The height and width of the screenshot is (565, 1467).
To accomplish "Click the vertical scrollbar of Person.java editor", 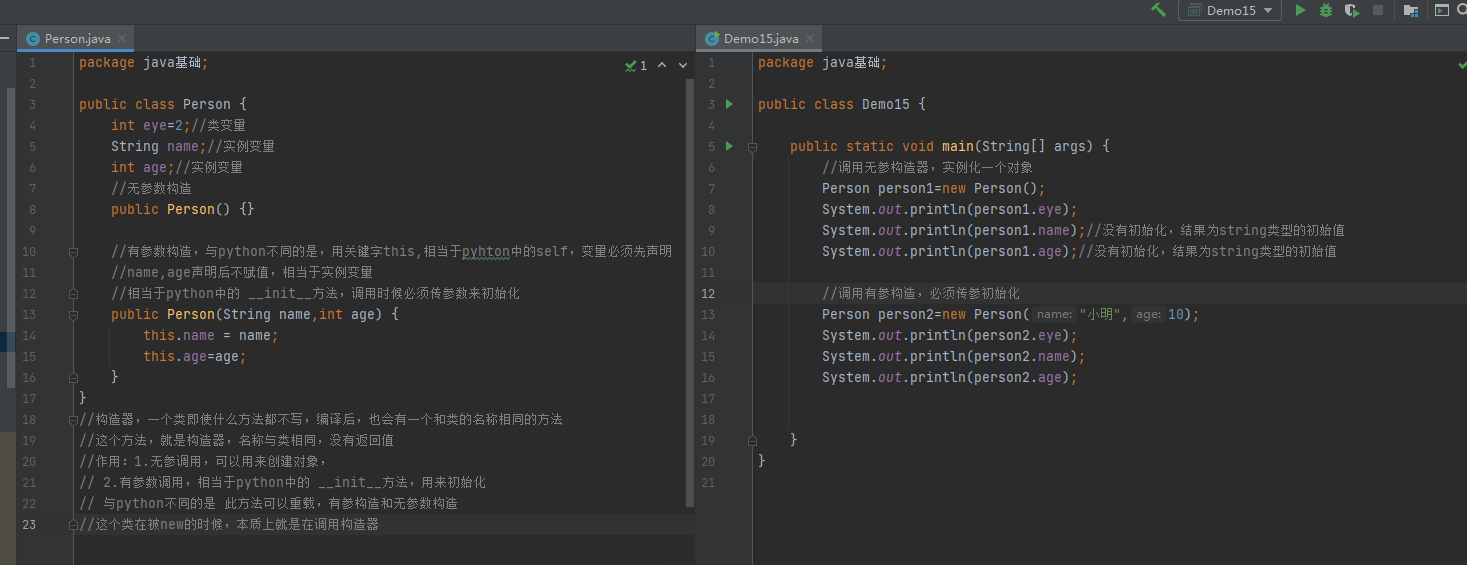I will pos(690,293).
